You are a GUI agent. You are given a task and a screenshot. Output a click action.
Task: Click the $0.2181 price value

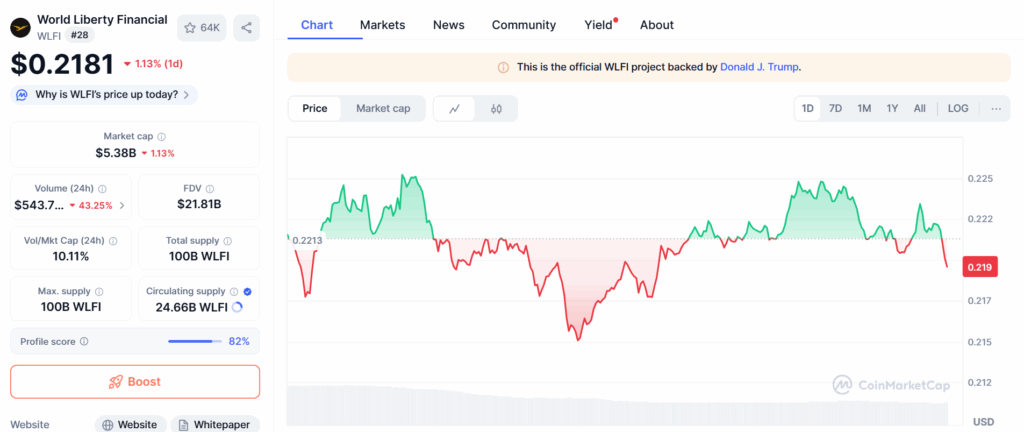pyautogui.click(x=63, y=64)
